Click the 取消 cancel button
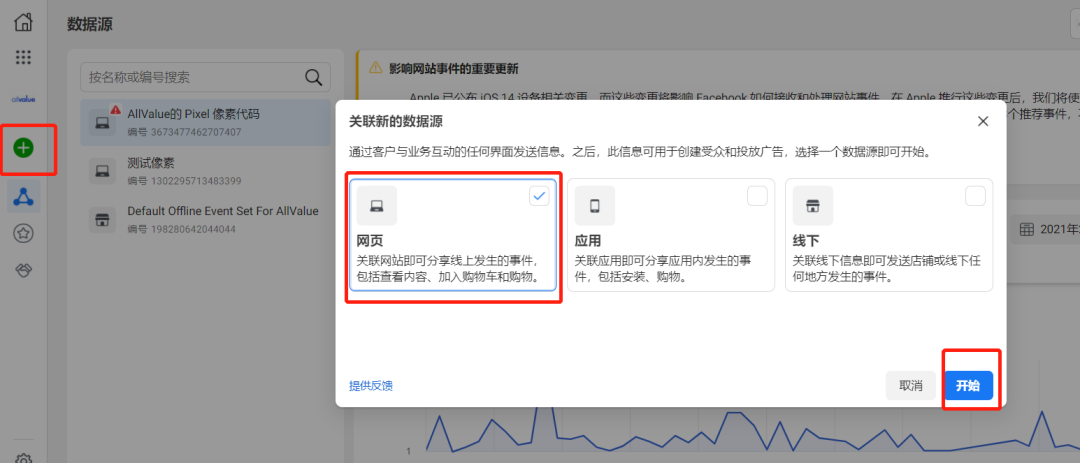 tap(911, 386)
